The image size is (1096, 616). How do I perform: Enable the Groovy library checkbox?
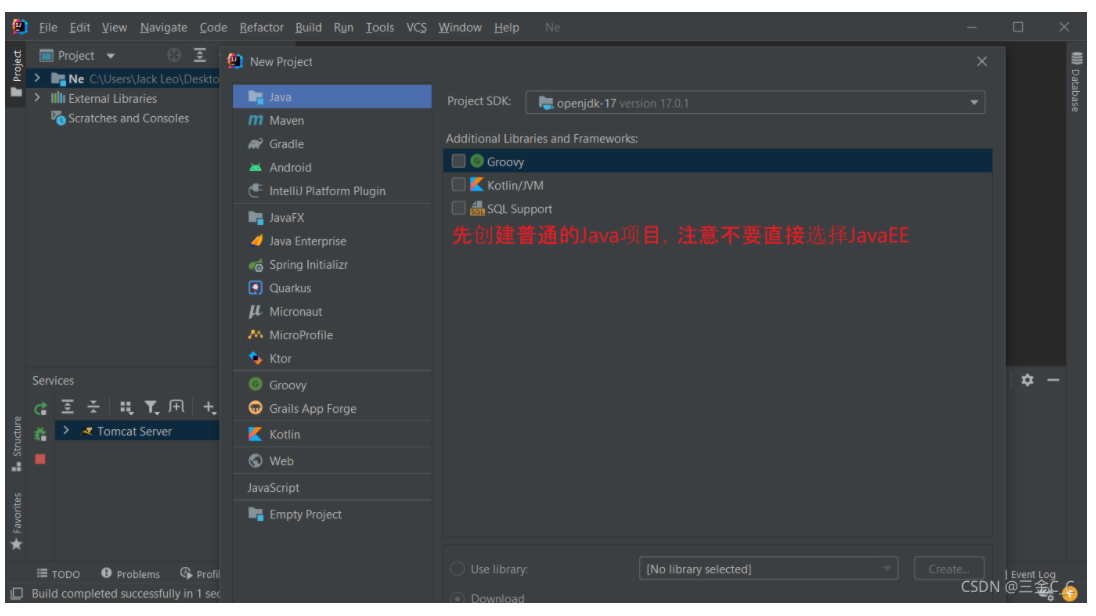tap(459, 161)
